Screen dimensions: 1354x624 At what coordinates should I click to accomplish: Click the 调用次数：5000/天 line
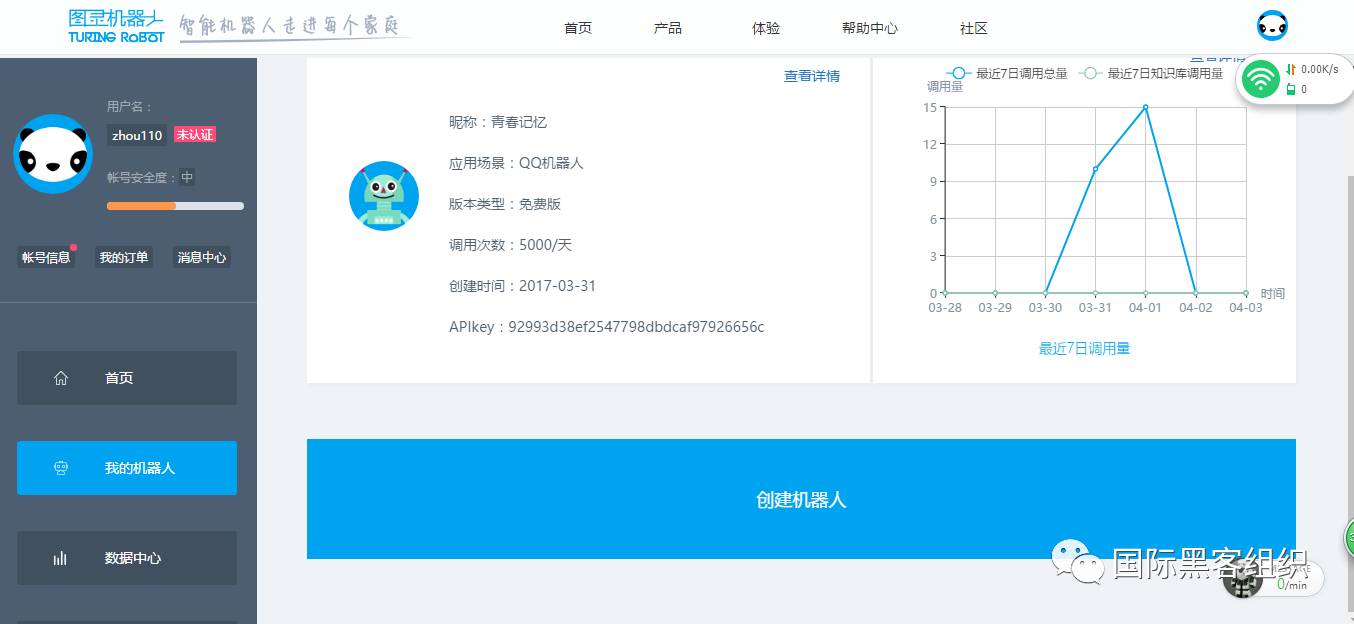click(510, 245)
